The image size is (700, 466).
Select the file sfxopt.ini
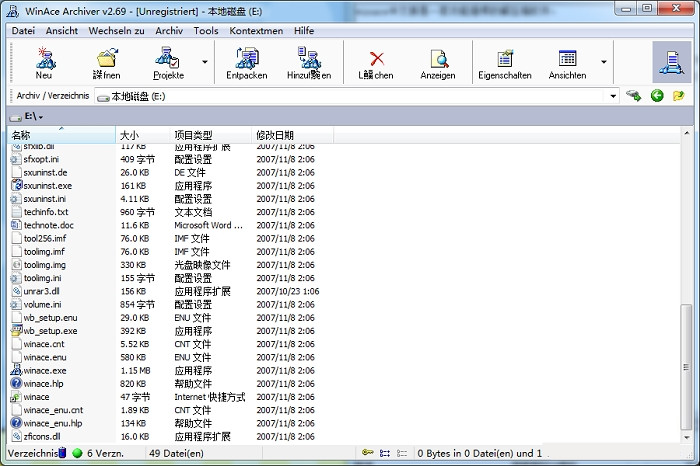(x=41, y=159)
